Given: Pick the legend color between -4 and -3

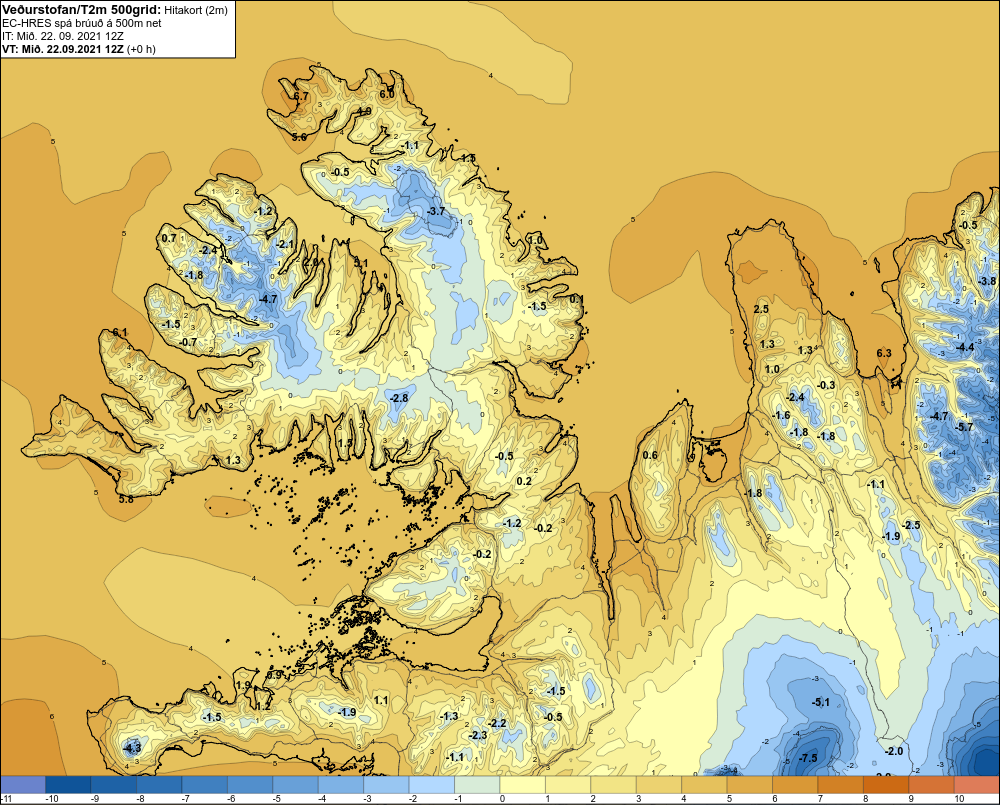Looking at the screenshot, I should pos(341,784).
